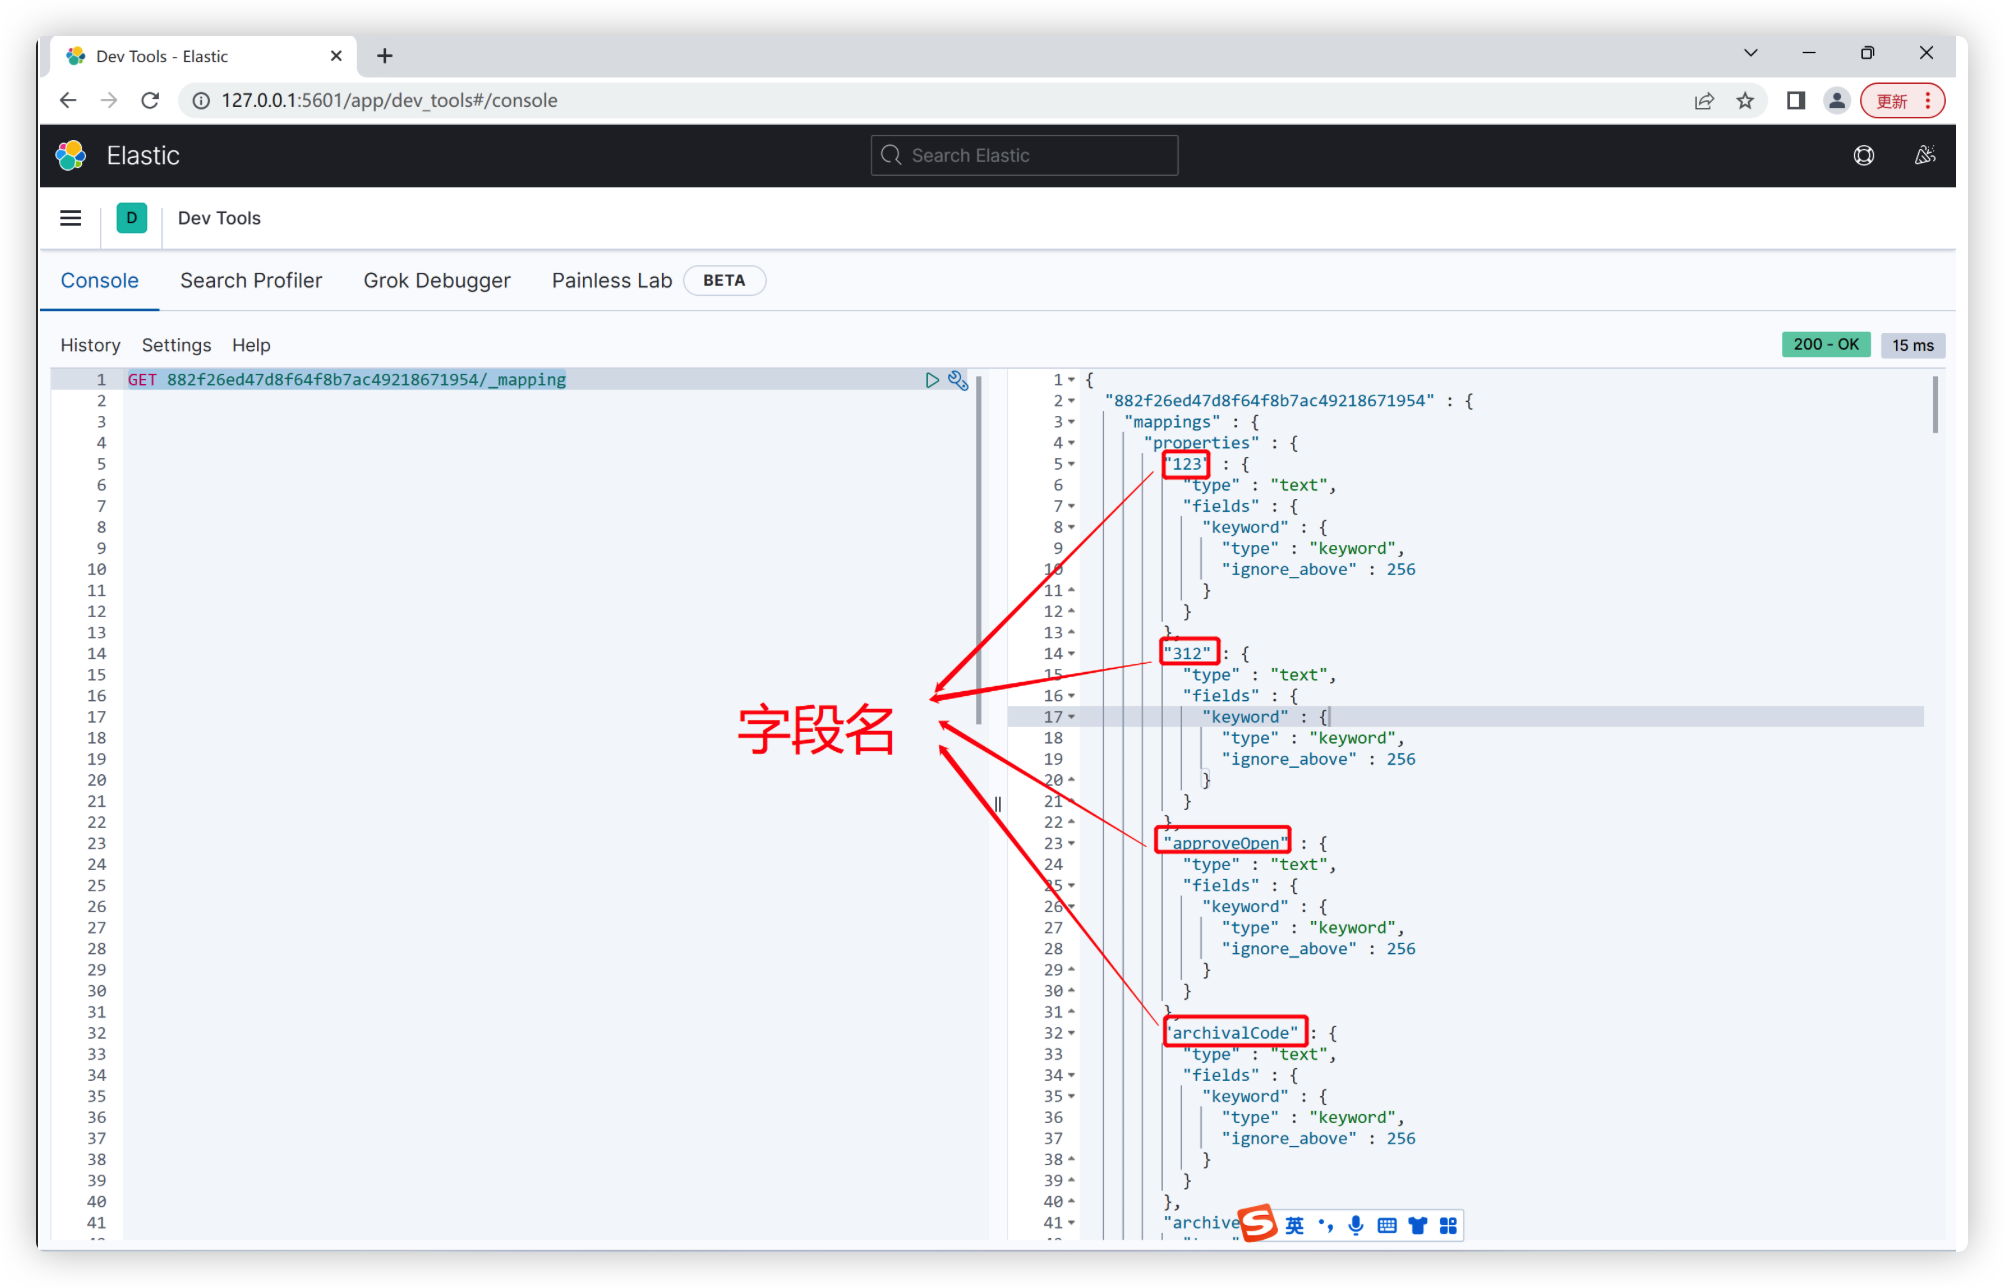Click the output pane vertical scrollbar

[1936, 405]
